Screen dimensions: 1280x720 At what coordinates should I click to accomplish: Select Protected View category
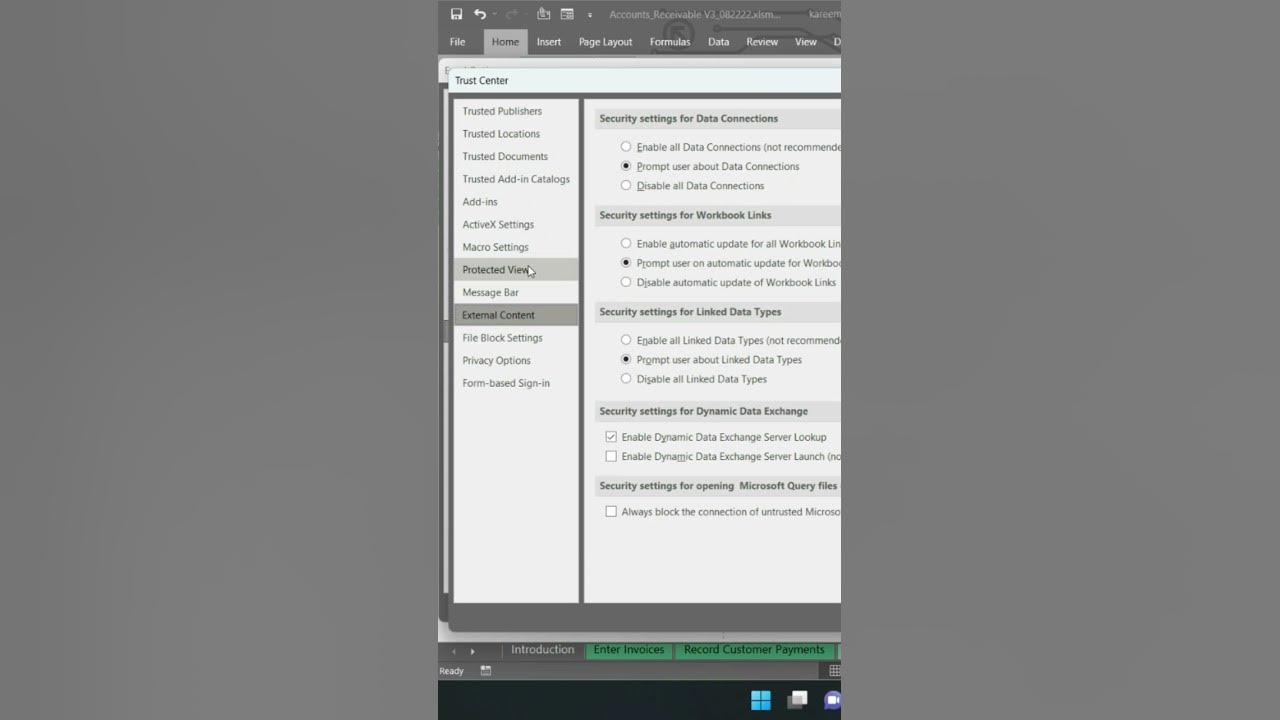click(516, 270)
